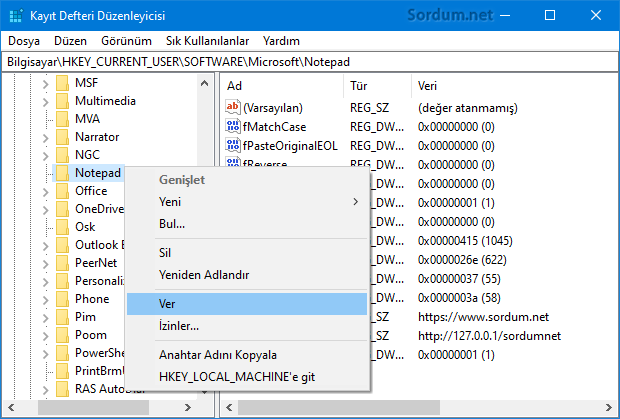Screen dimensions: 620x419
Task: Open the Dosya menu
Action: coord(23,41)
